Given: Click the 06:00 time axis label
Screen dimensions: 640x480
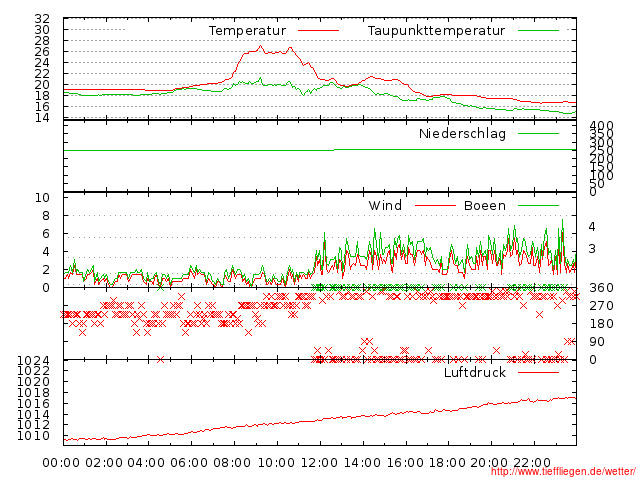Looking at the screenshot, I should click(x=189, y=462).
